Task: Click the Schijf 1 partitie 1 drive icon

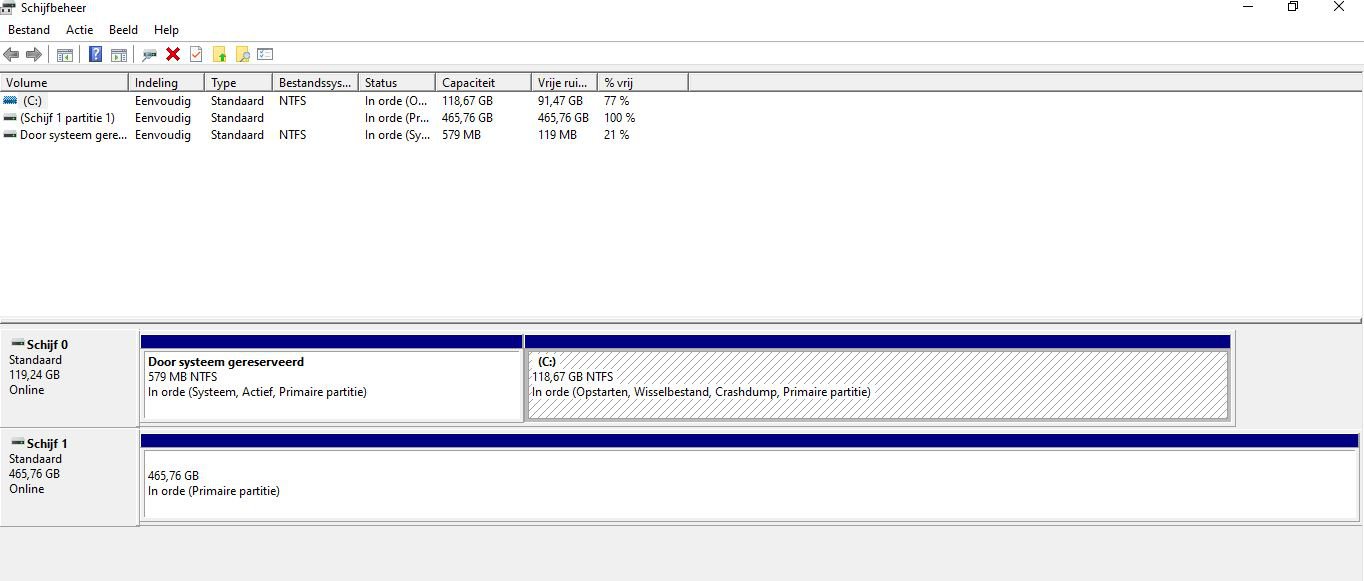Action: point(10,118)
